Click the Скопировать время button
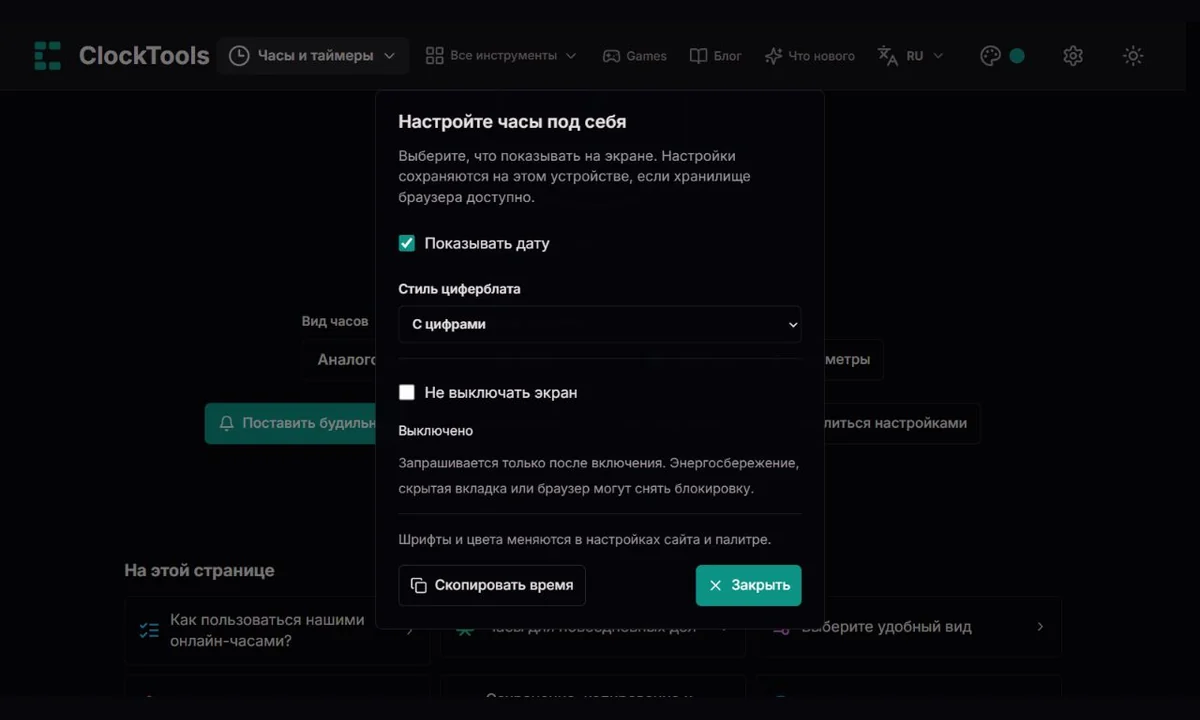Screen dimensions: 1200x720 point(492,585)
